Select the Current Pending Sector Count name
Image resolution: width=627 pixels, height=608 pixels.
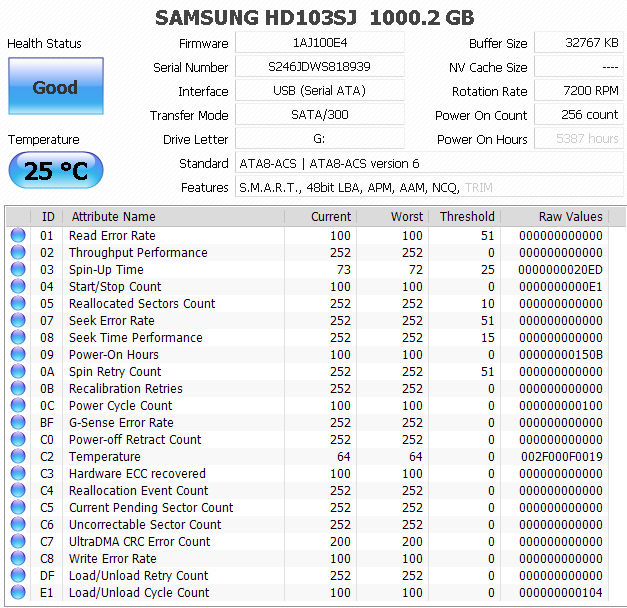151,508
